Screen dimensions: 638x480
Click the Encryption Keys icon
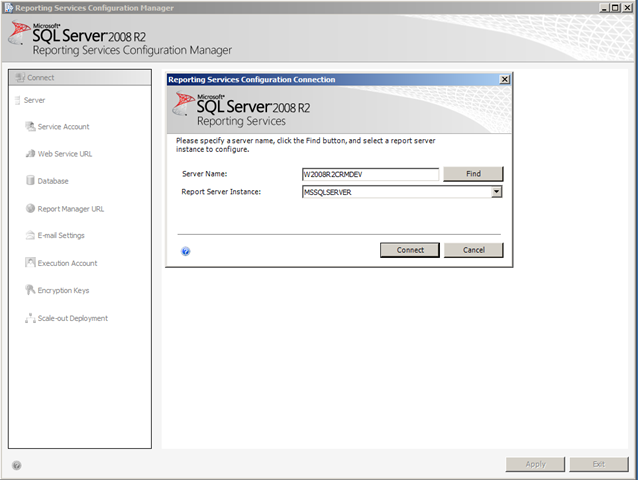click(x=30, y=290)
